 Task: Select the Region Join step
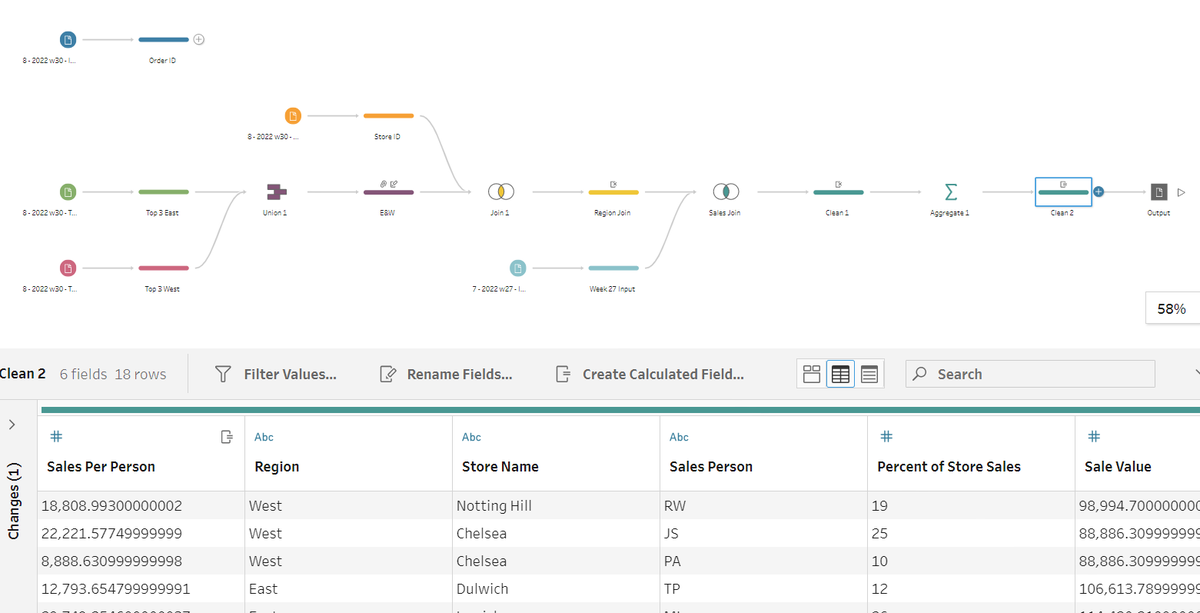click(x=613, y=190)
